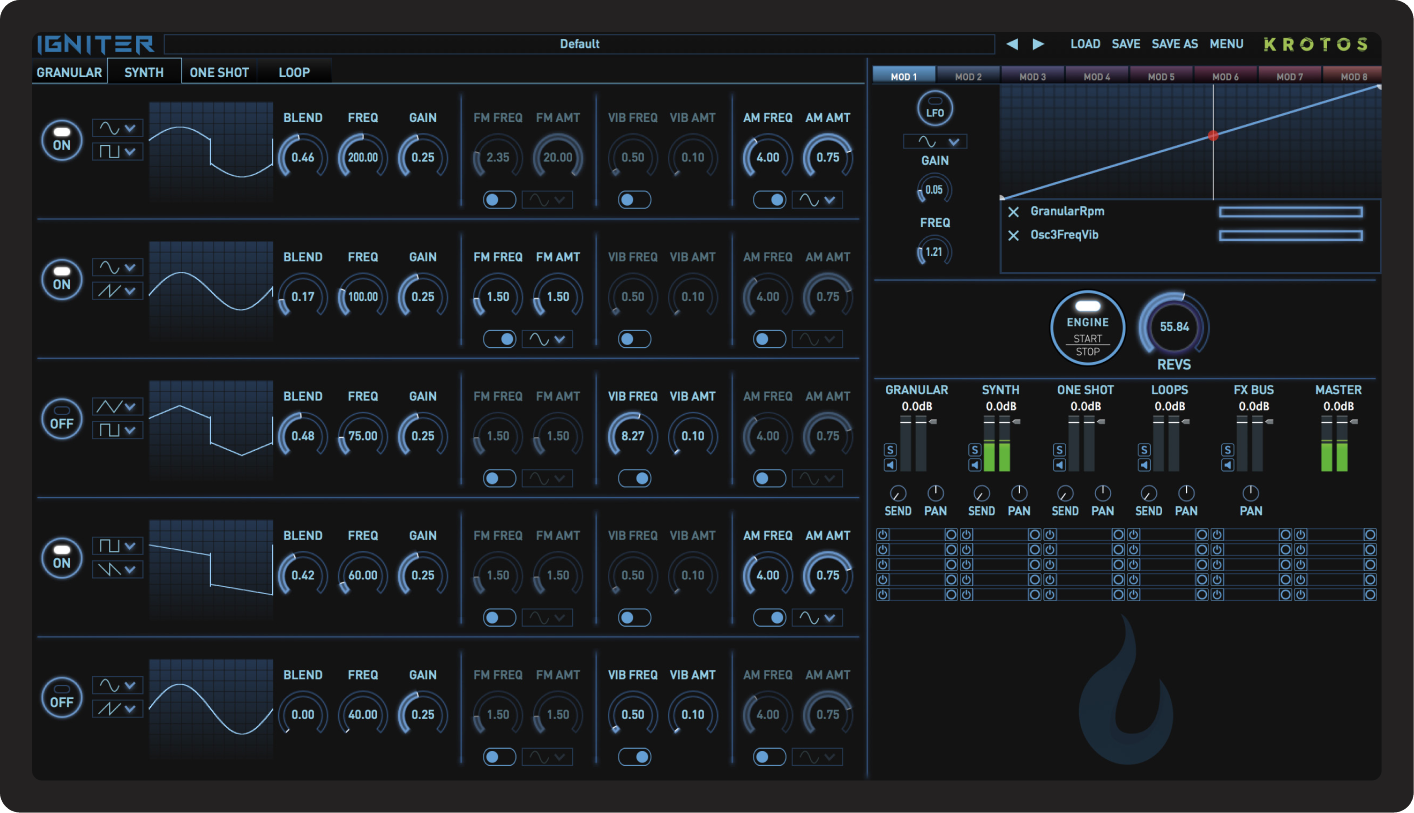Image resolution: width=1414 pixels, height=813 pixels.
Task: Mute the ONE SHOT mixer channel
Action: click(x=1059, y=465)
